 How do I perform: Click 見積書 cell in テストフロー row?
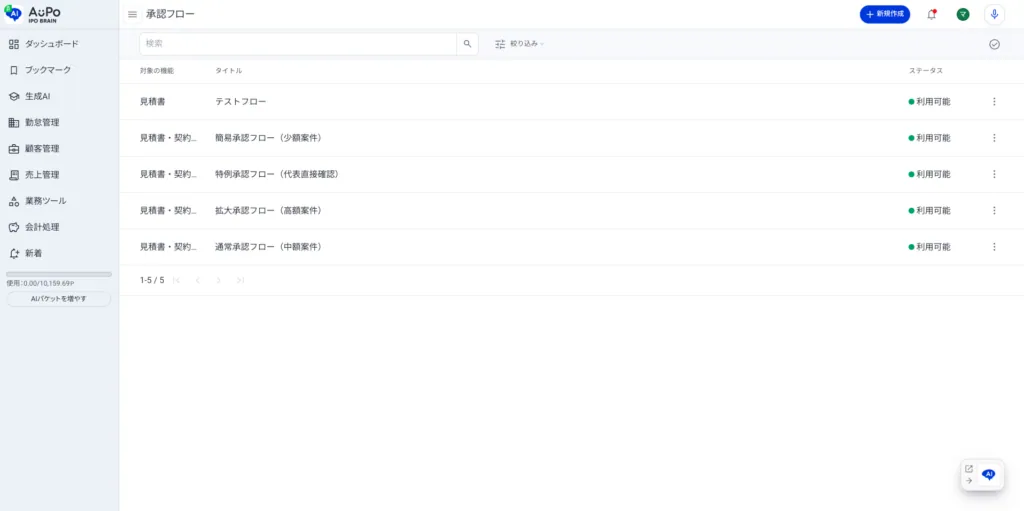pyautogui.click(x=152, y=102)
